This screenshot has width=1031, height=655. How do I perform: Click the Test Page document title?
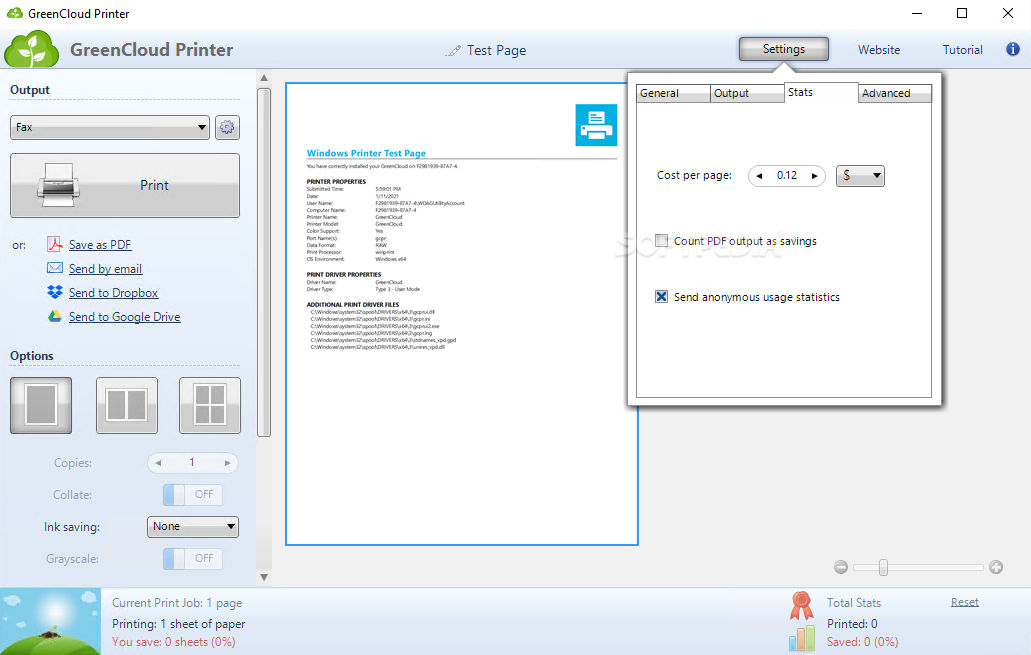point(496,51)
